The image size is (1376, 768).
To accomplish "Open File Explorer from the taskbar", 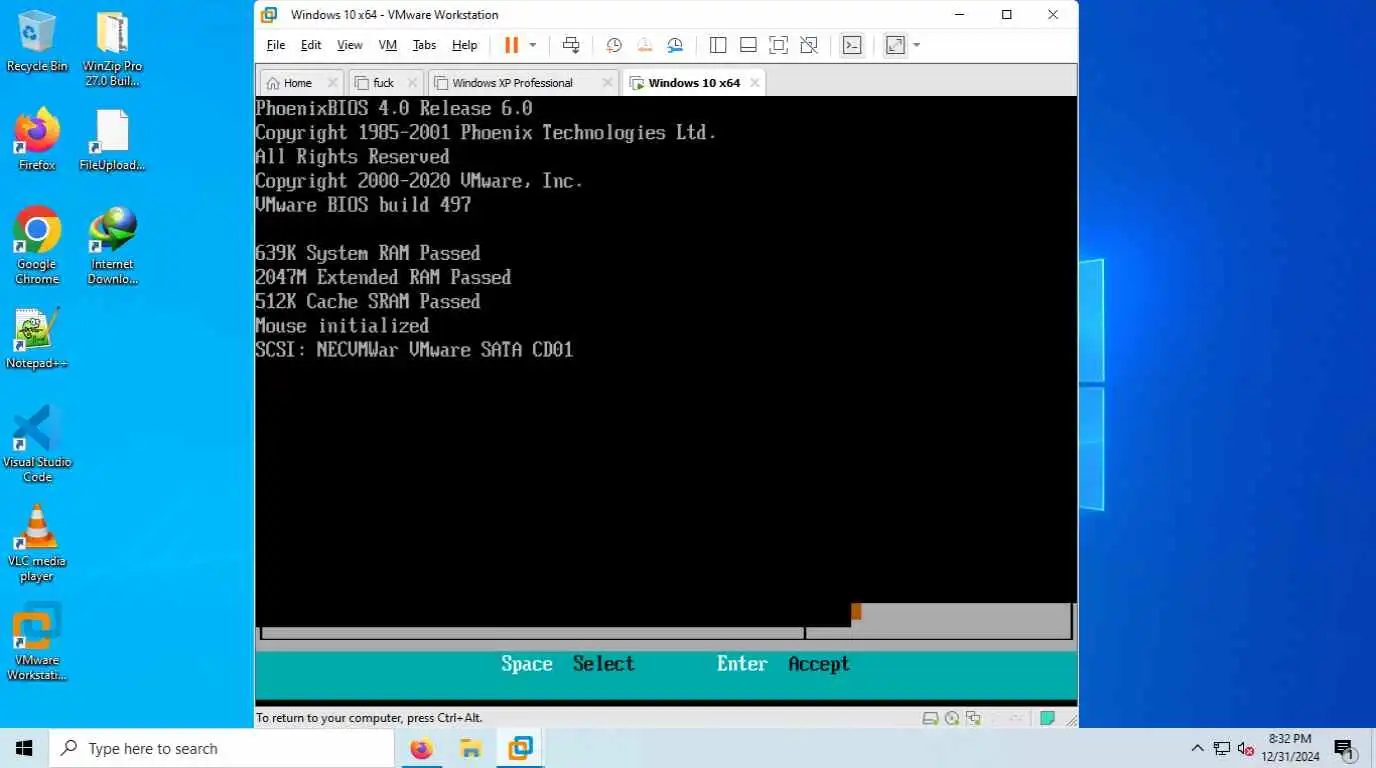I will [471, 748].
